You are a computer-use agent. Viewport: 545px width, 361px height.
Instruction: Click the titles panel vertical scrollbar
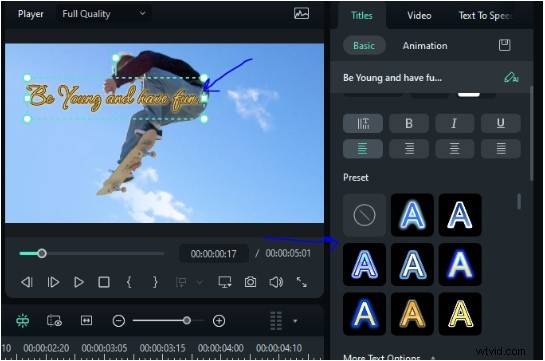[531, 133]
